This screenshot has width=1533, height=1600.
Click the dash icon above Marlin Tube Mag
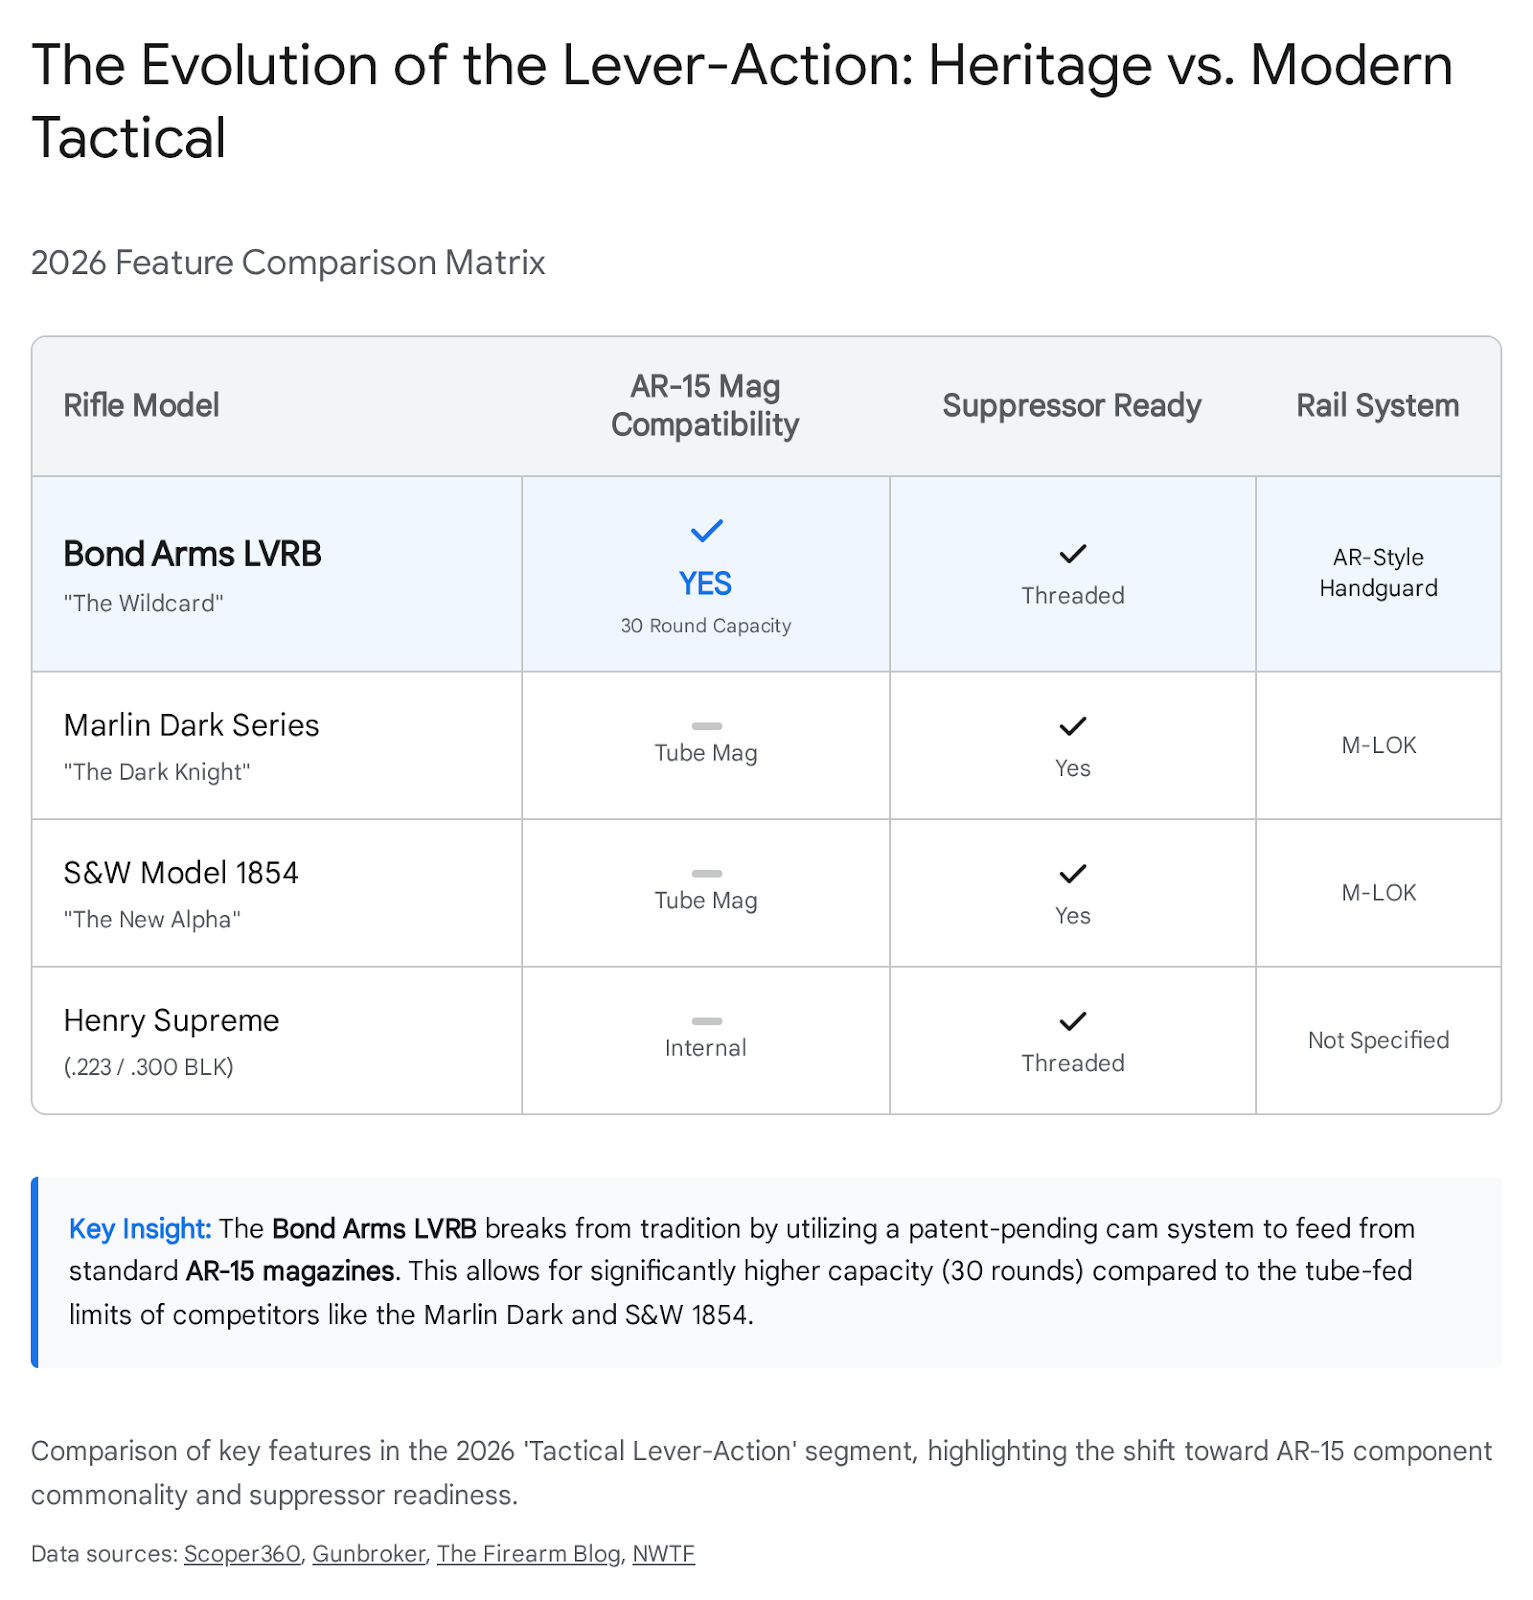706,726
